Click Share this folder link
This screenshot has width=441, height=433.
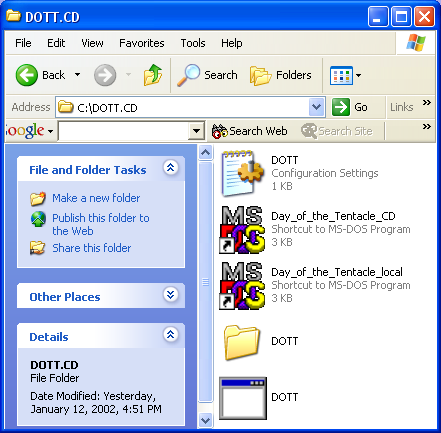(x=92, y=248)
